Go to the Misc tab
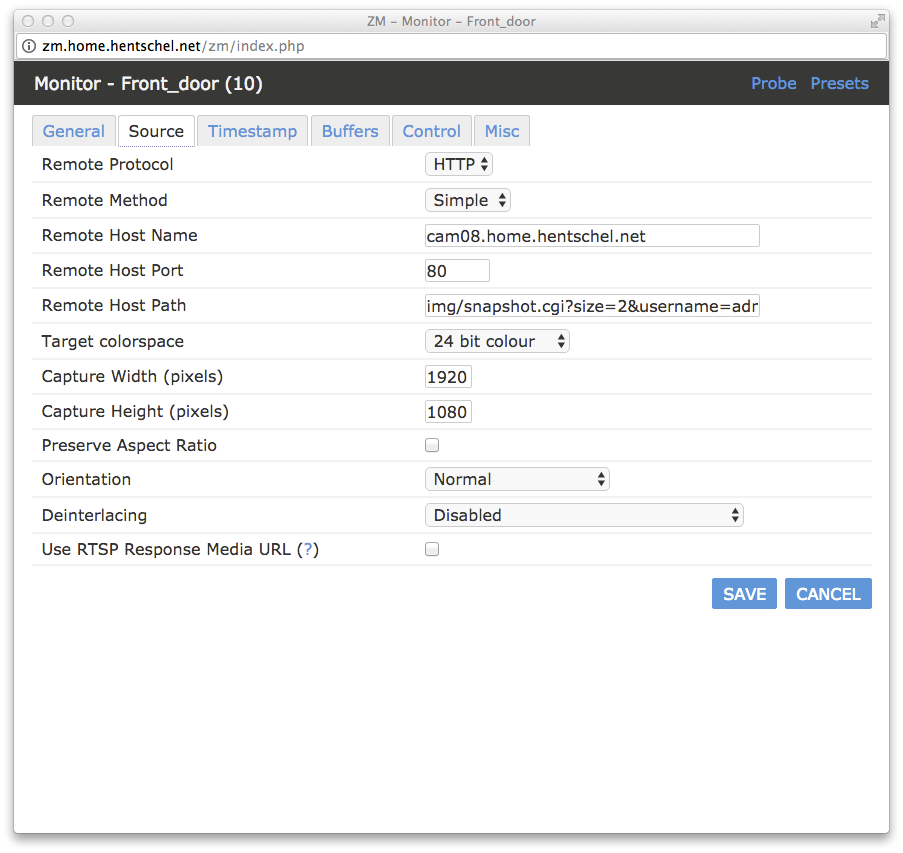903x853 pixels. tap(502, 131)
